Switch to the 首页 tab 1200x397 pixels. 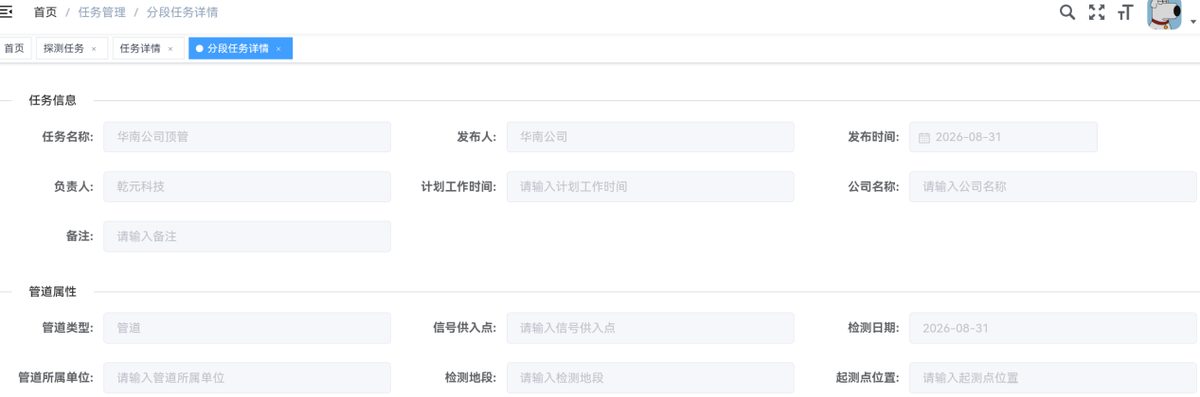(x=14, y=48)
